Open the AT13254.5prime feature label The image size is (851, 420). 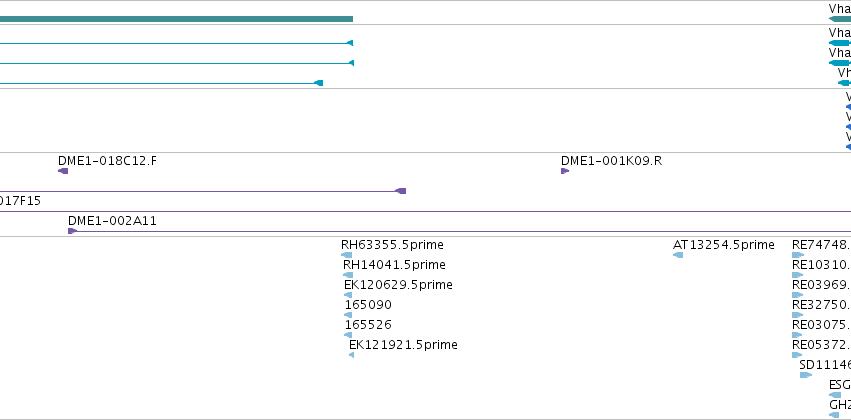pos(723,245)
